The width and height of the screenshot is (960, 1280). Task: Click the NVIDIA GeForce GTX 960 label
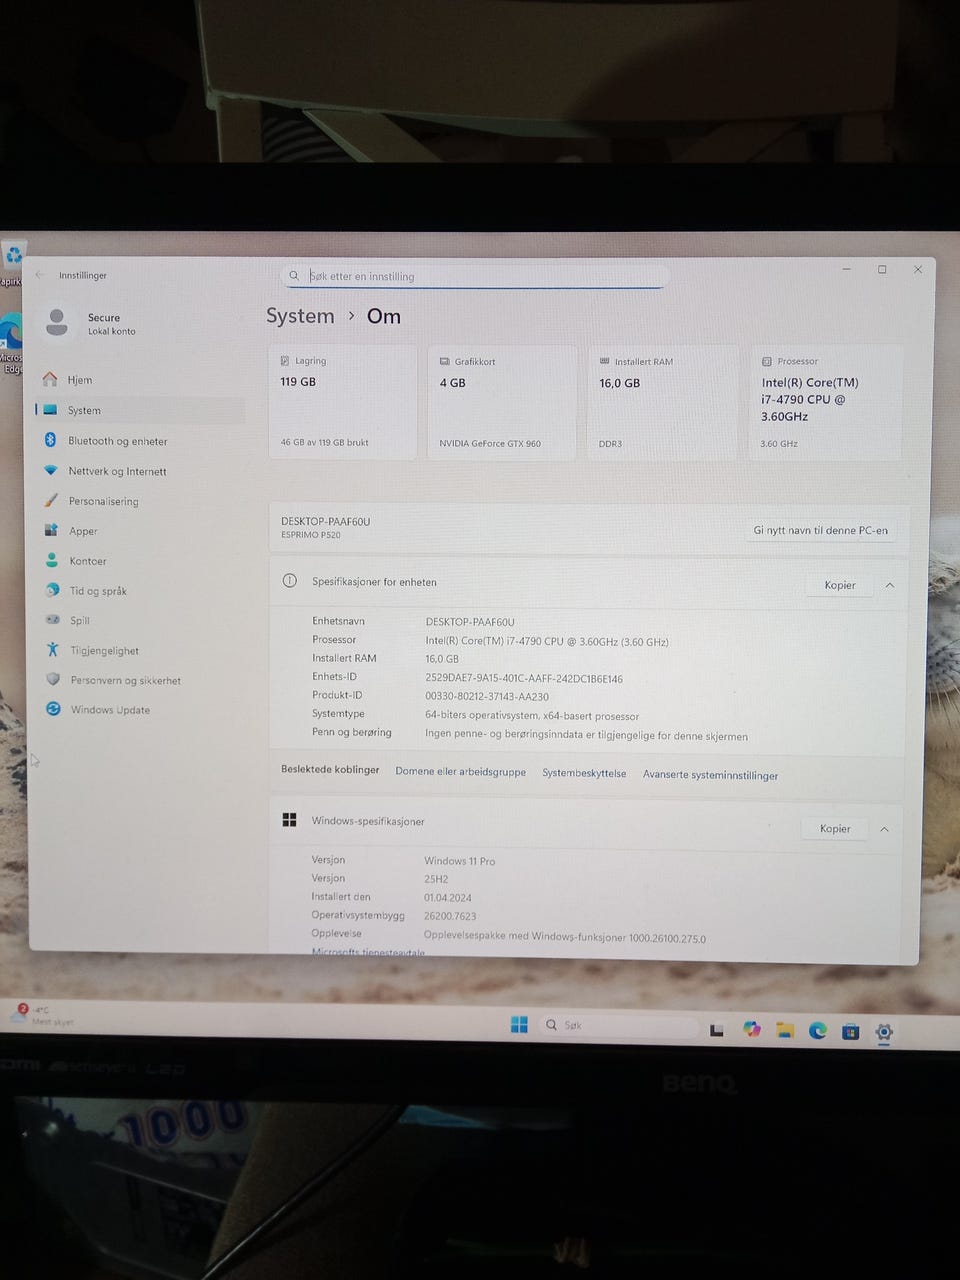point(490,443)
